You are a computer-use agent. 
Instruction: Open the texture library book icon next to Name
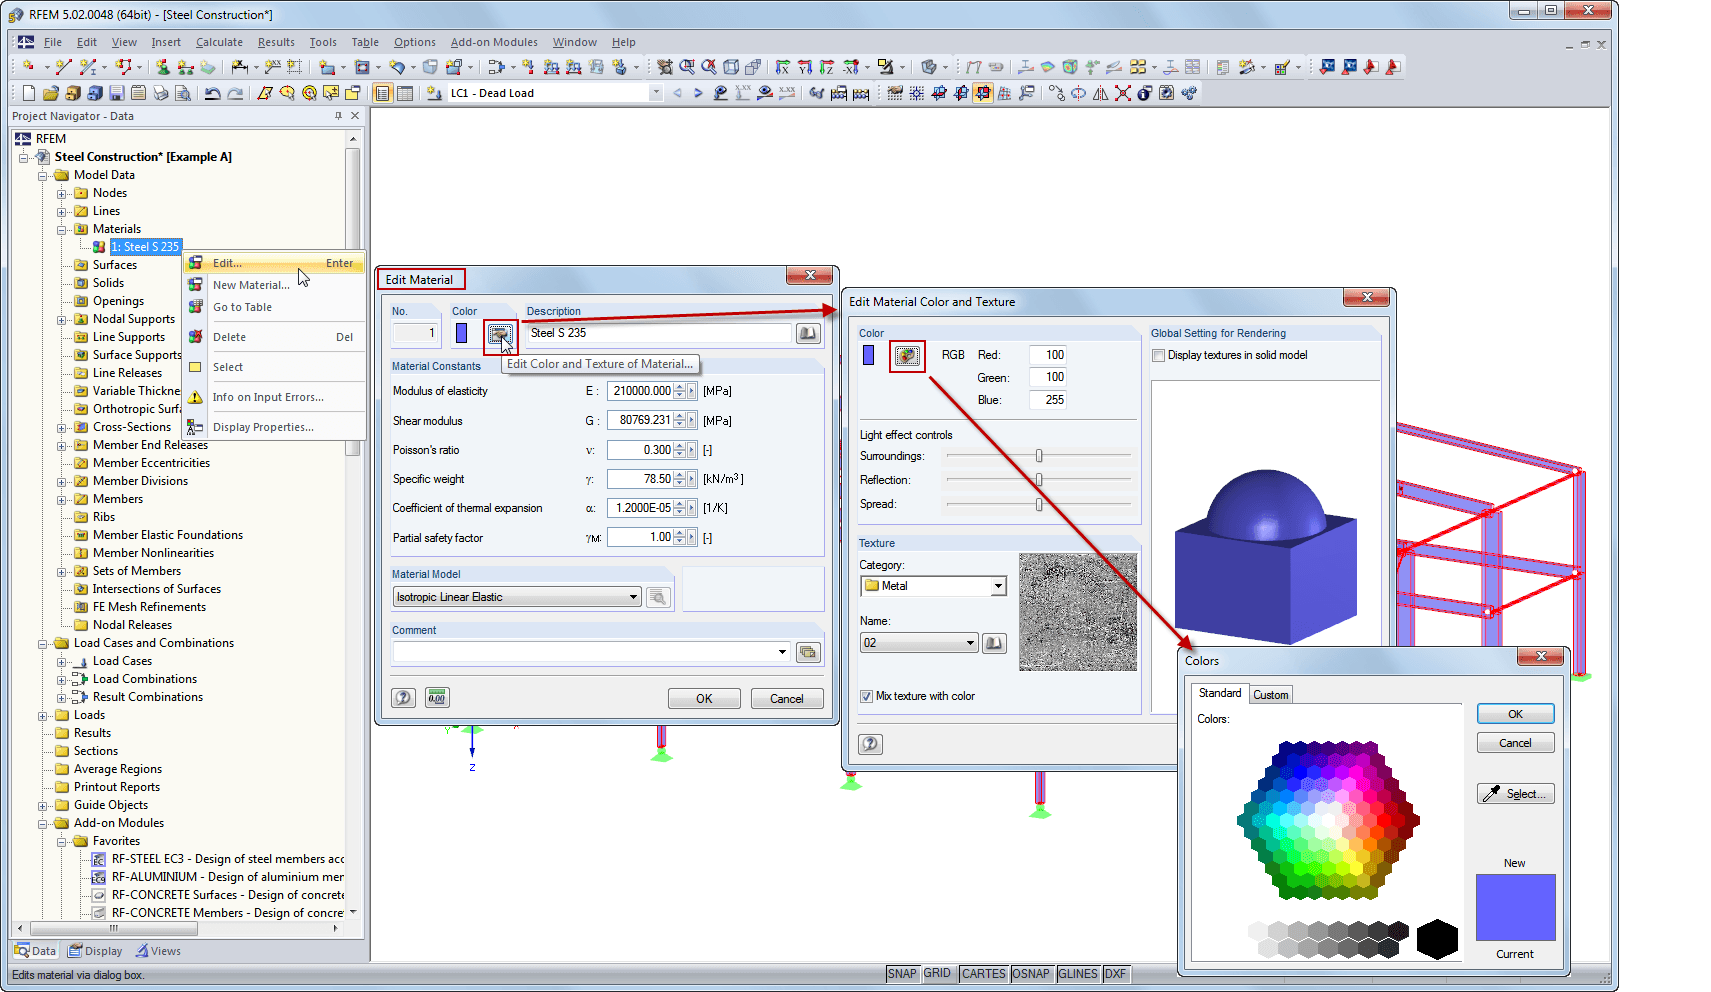[994, 643]
